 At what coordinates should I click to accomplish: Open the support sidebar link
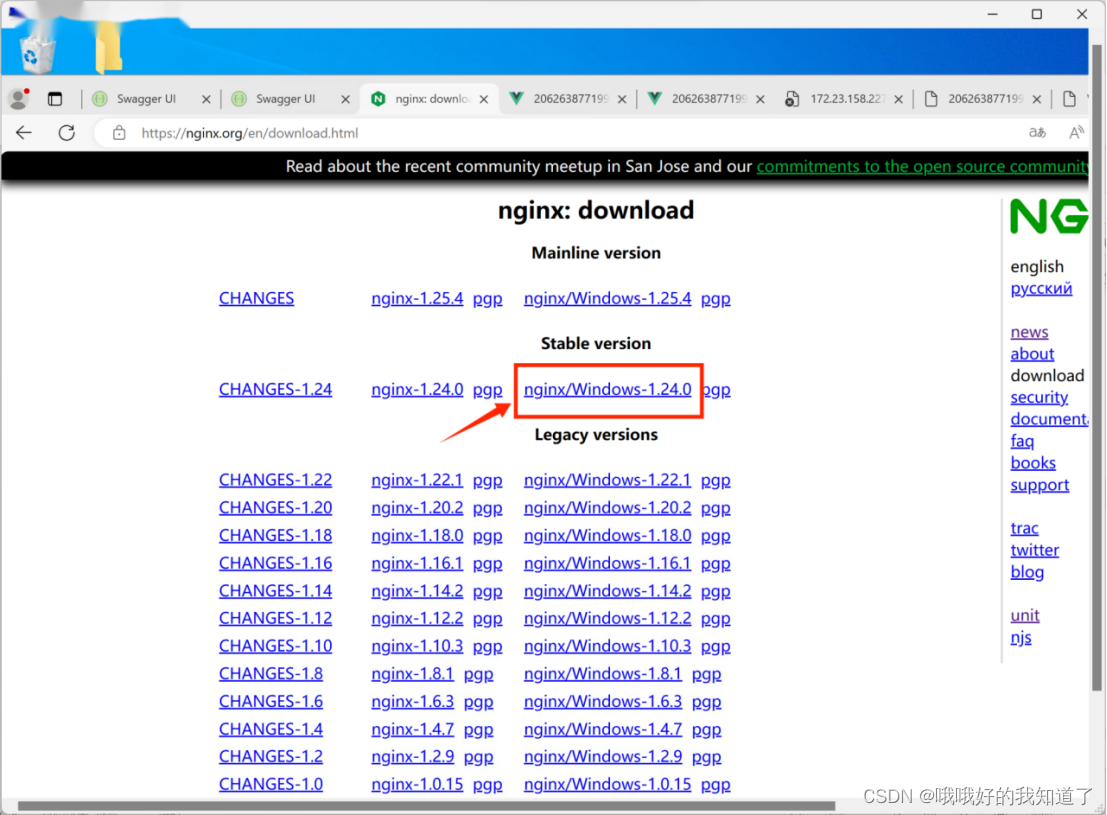tap(1039, 485)
